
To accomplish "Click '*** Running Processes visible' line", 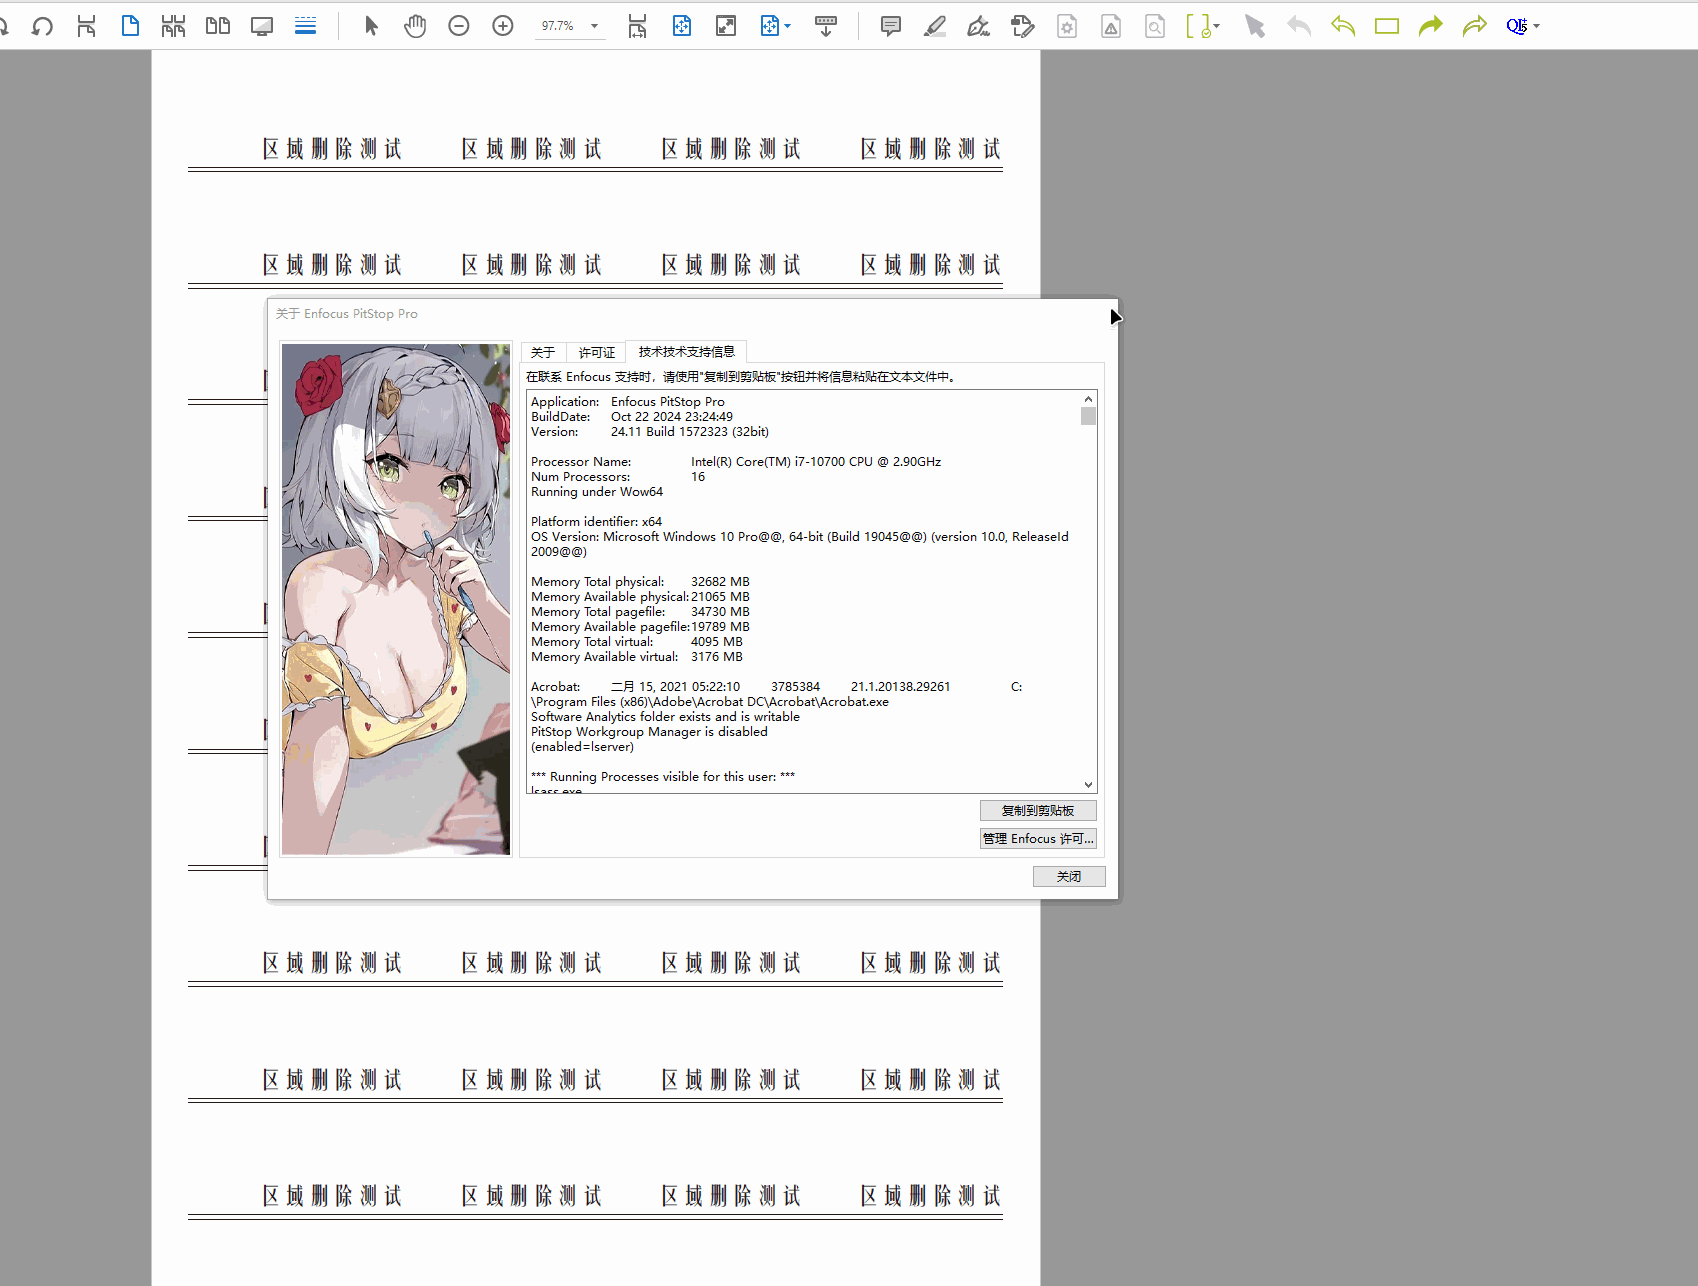I will 663,777.
